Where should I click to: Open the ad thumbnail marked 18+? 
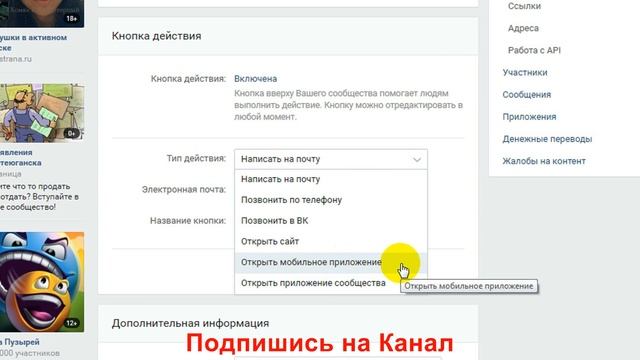coord(42,13)
